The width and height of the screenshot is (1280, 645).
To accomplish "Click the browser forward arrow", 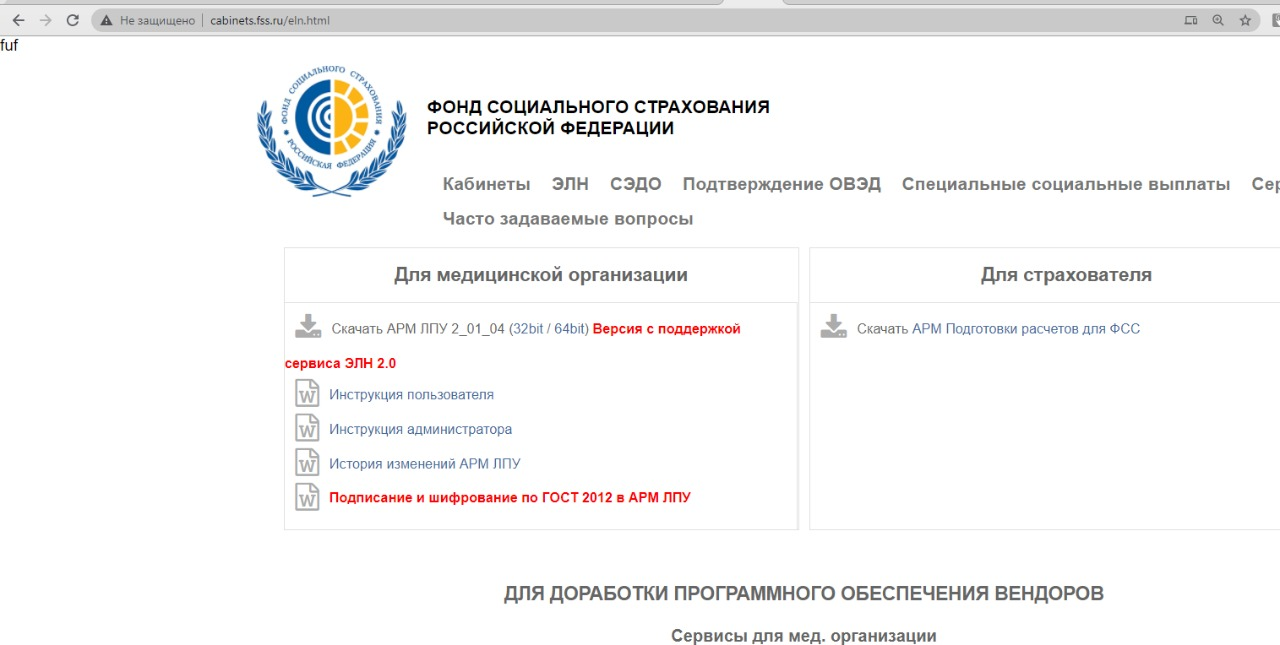I will pos(45,20).
